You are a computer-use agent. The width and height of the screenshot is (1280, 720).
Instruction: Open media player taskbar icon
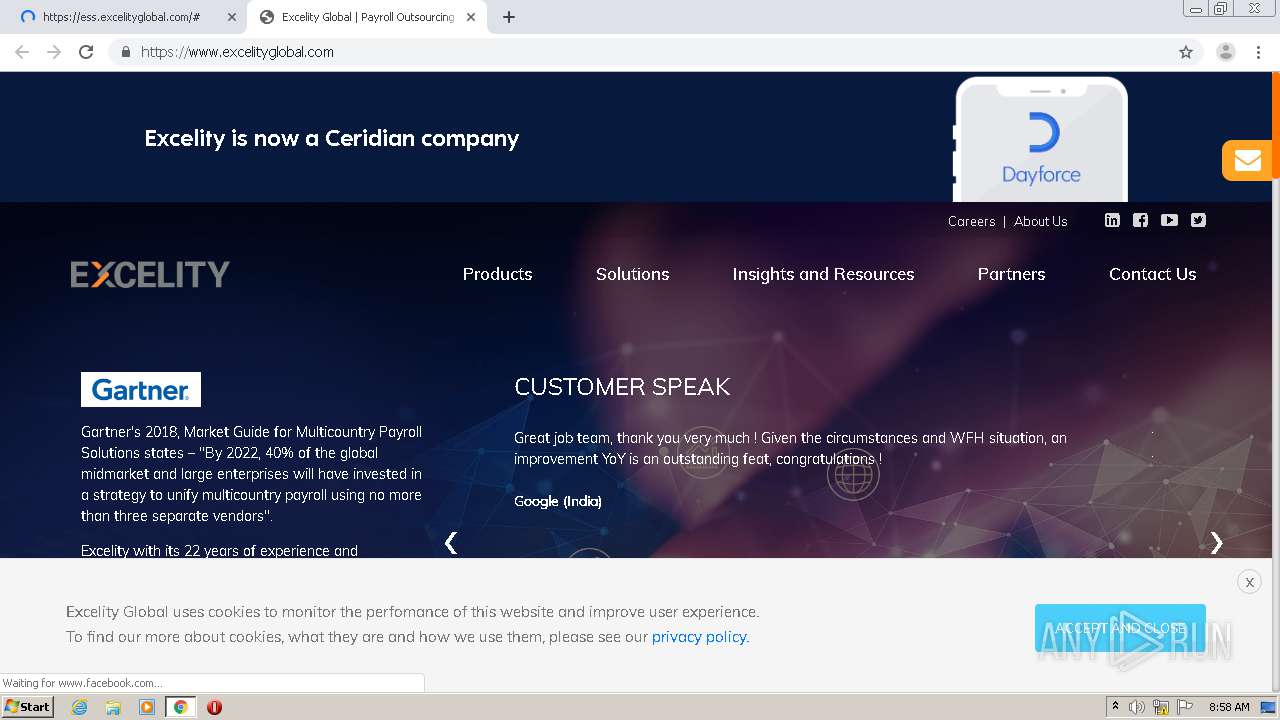point(147,707)
